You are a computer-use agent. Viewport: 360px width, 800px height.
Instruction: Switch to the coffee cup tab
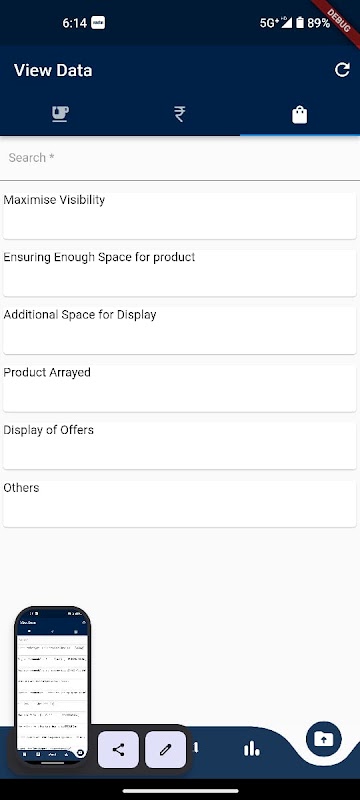pos(60,114)
